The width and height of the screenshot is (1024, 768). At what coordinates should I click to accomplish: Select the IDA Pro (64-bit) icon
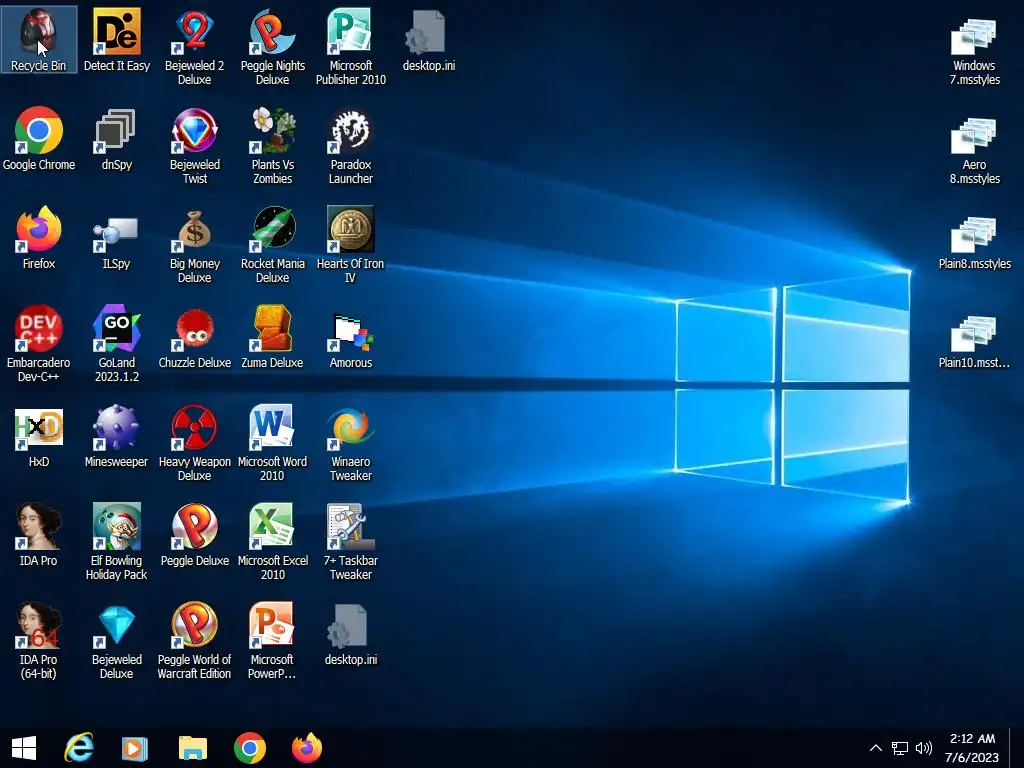coord(39,641)
